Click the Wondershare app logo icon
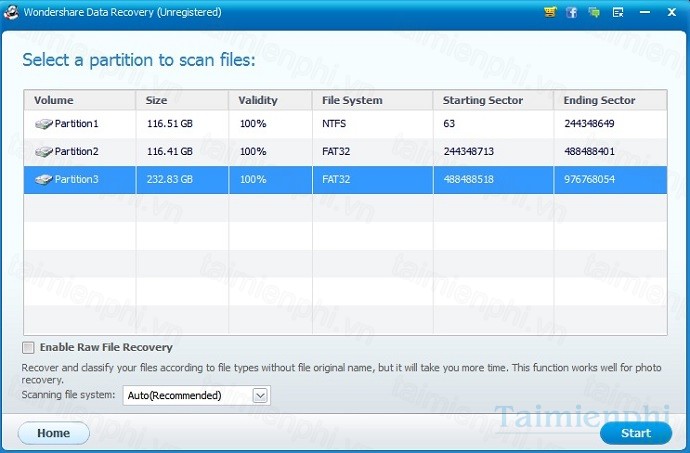This screenshot has width=690, height=453. (x=11, y=12)
